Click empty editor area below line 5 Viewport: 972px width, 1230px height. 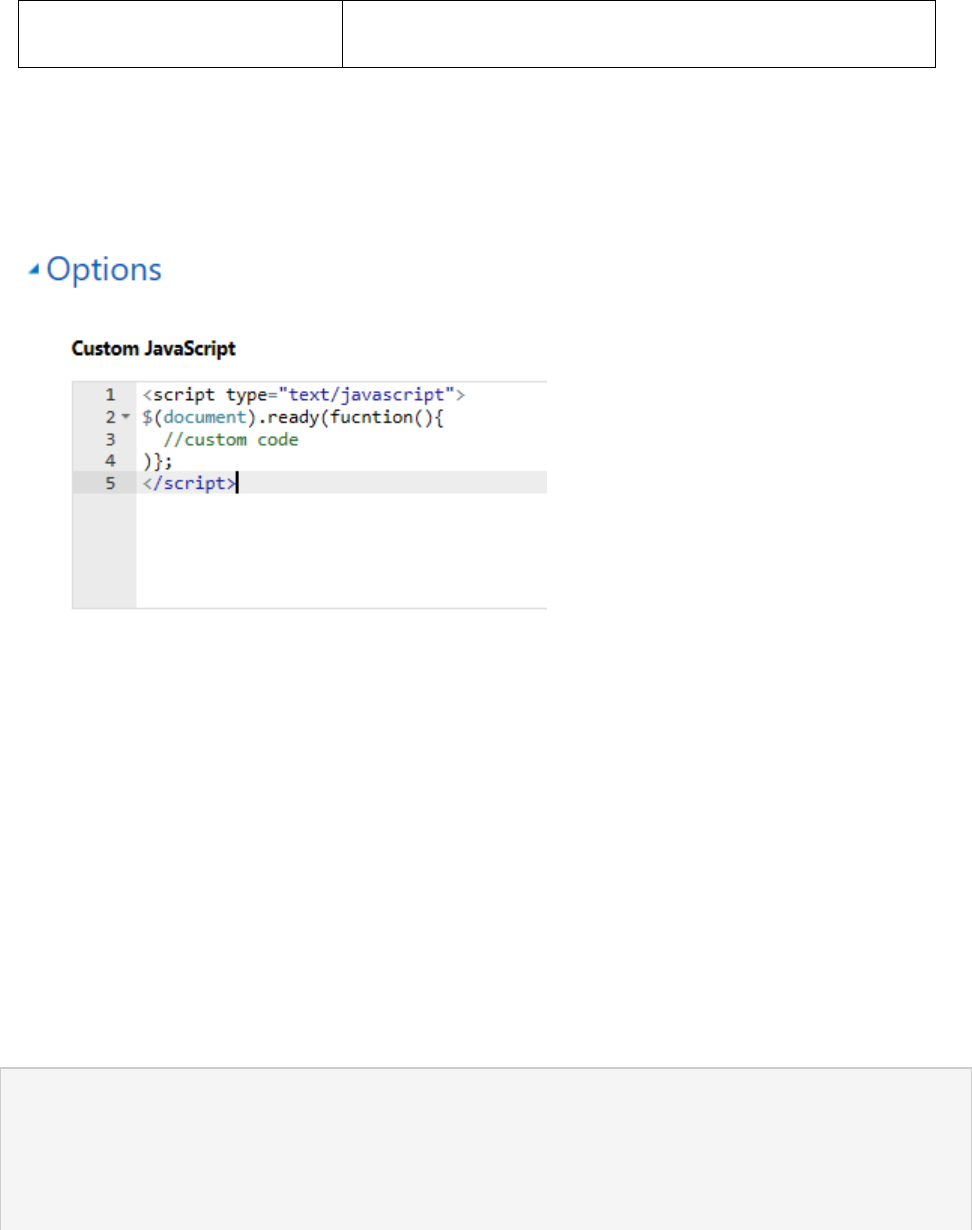point(341,550)
